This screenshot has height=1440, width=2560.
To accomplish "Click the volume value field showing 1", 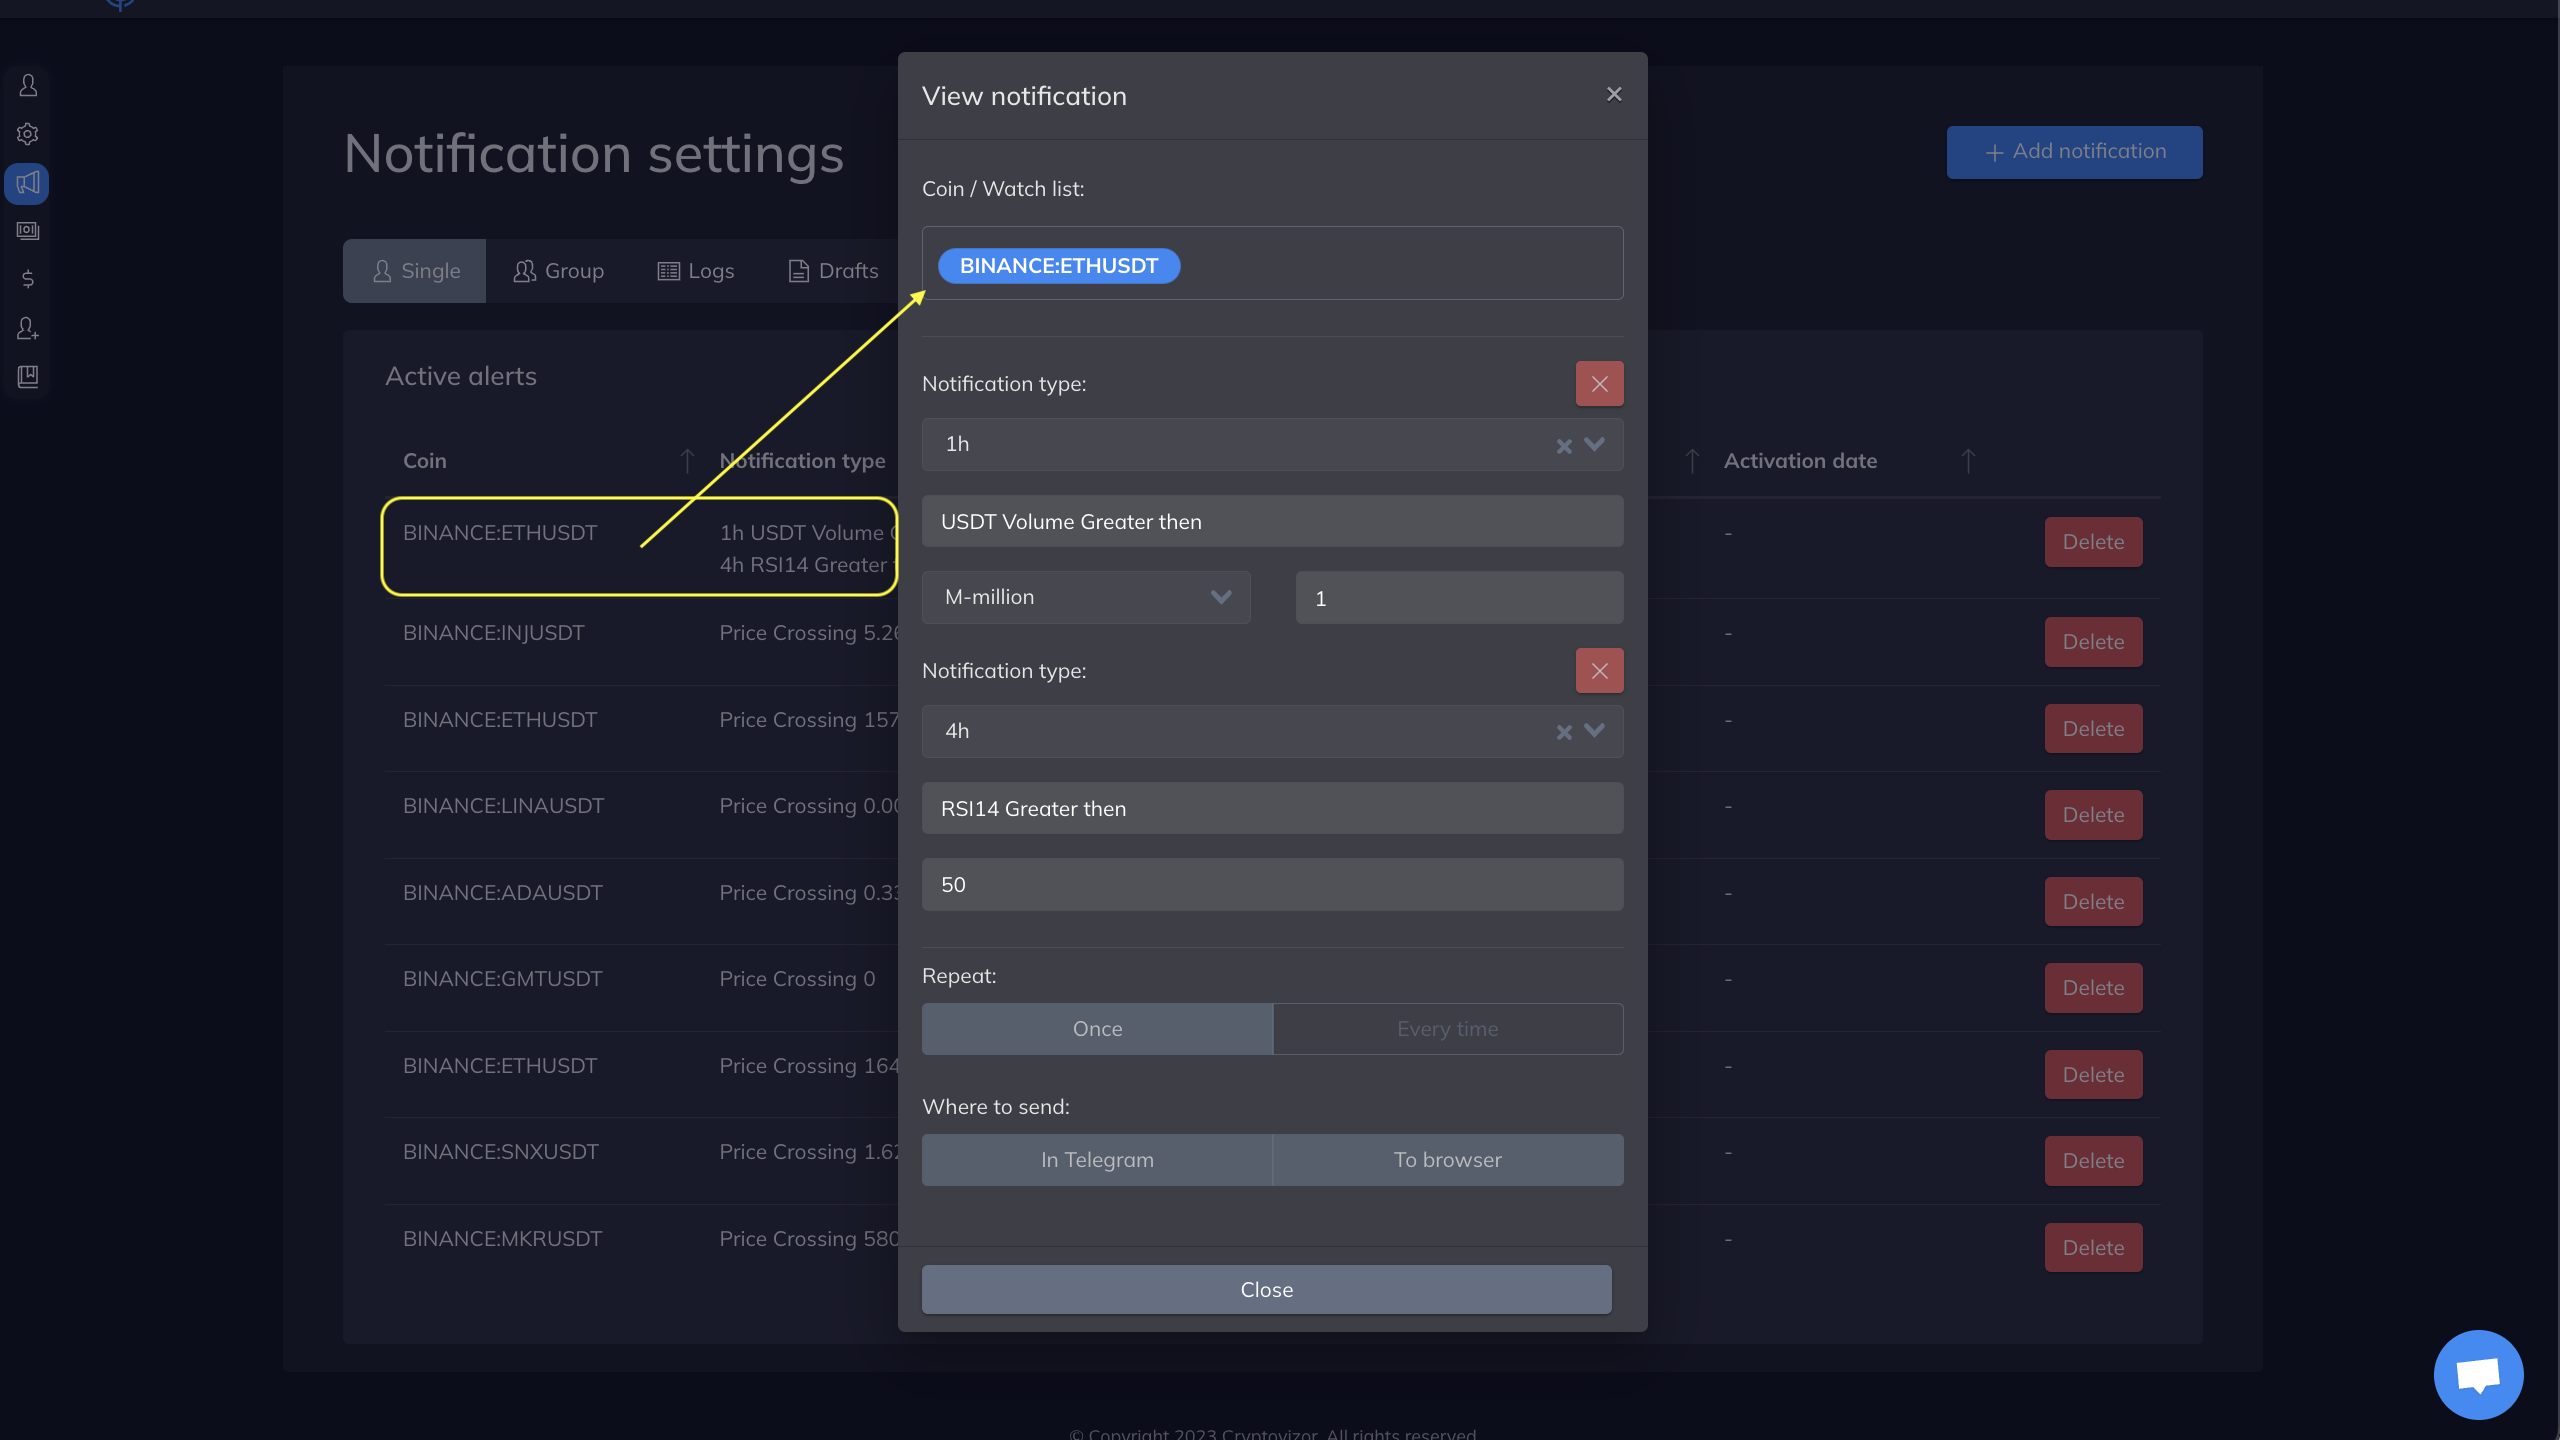I will pyautogui.click(x=1459, y=598).
